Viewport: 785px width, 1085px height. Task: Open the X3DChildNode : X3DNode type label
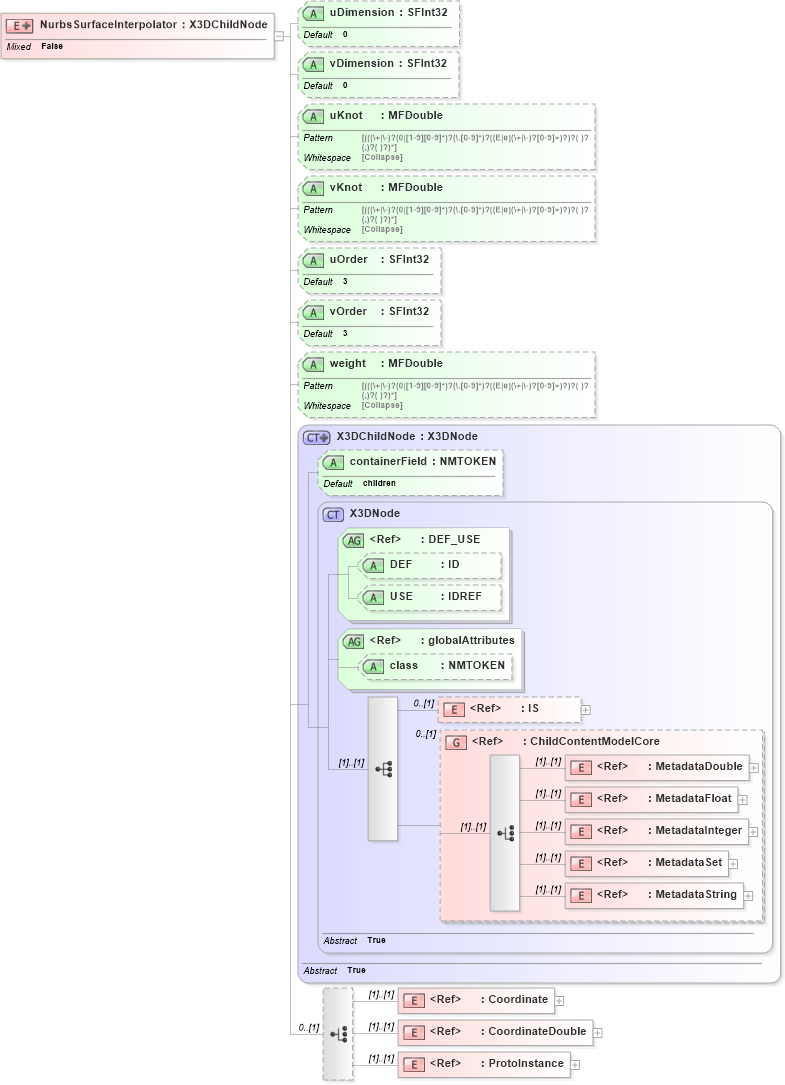coord(407,437)
